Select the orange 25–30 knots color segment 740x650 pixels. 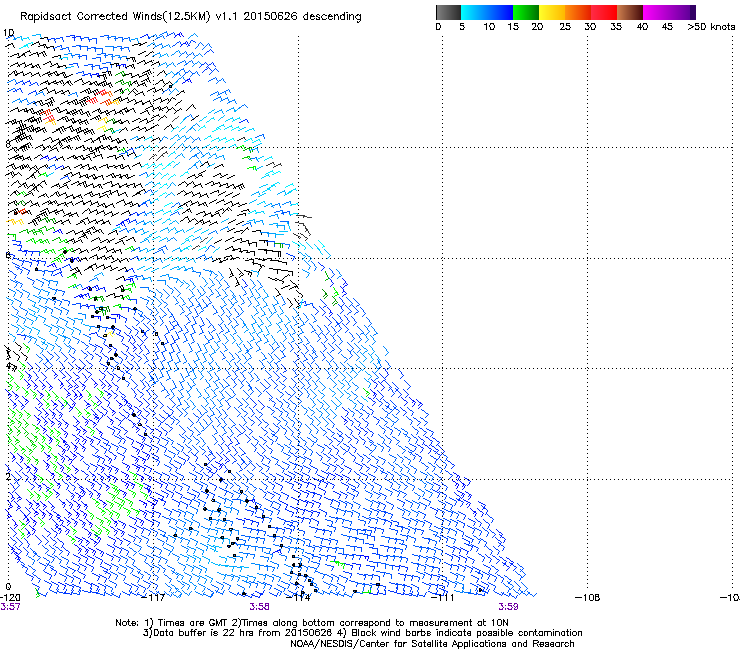(x=578, y=12)
